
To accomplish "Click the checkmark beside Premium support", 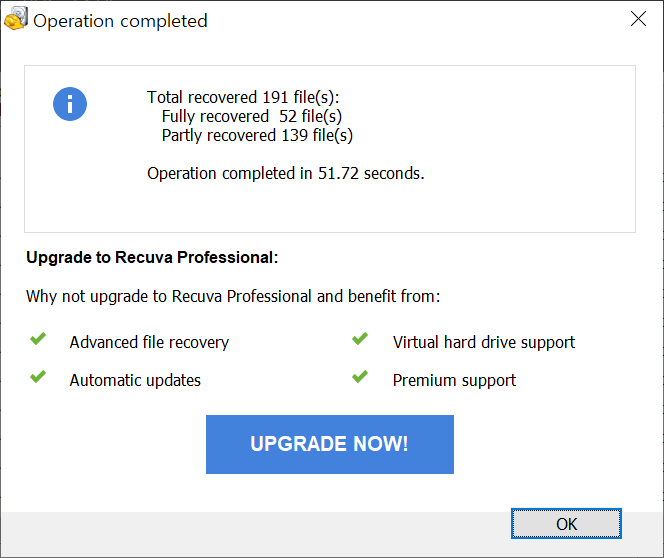I will (x=360, y=376).
